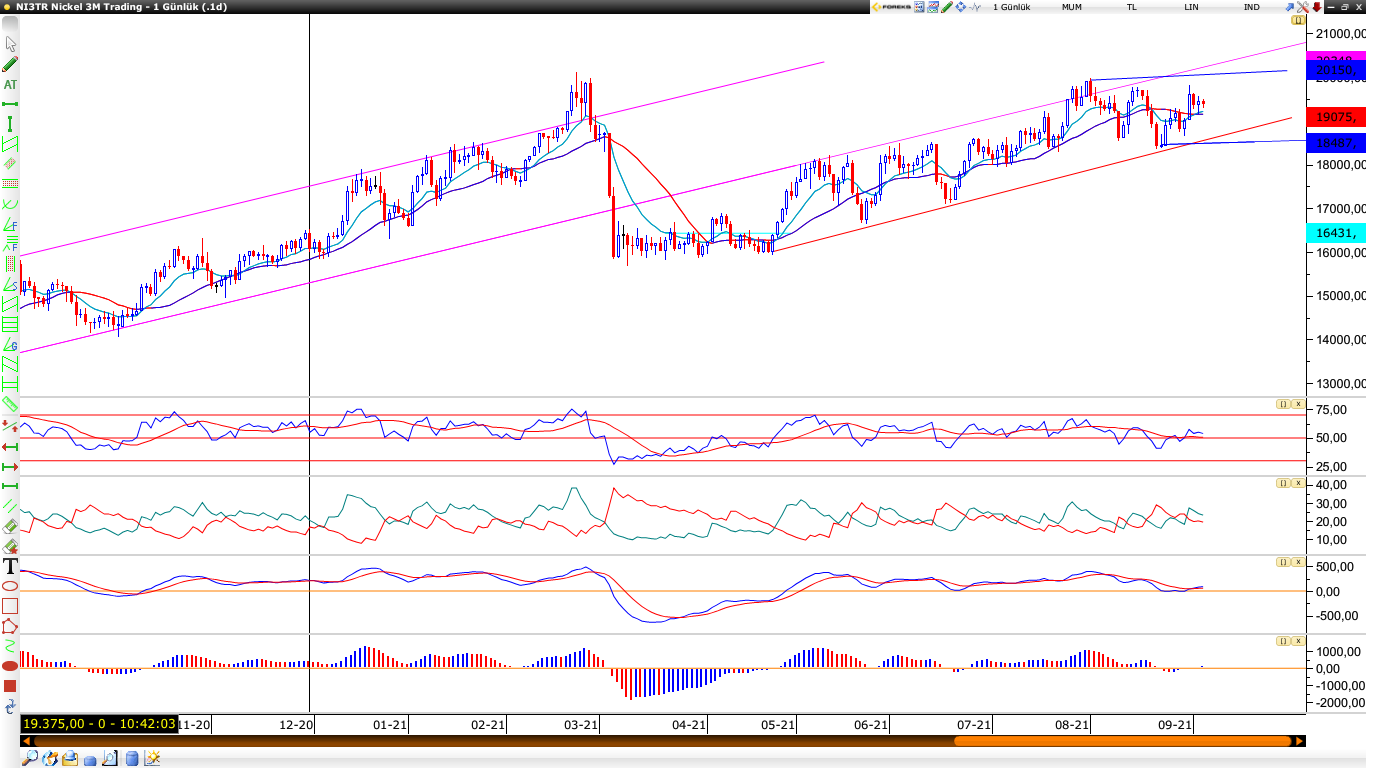Screen dimensions: 1380x768
Task: Open the Foreks logo menu
Action: click(x=892, y=7)
